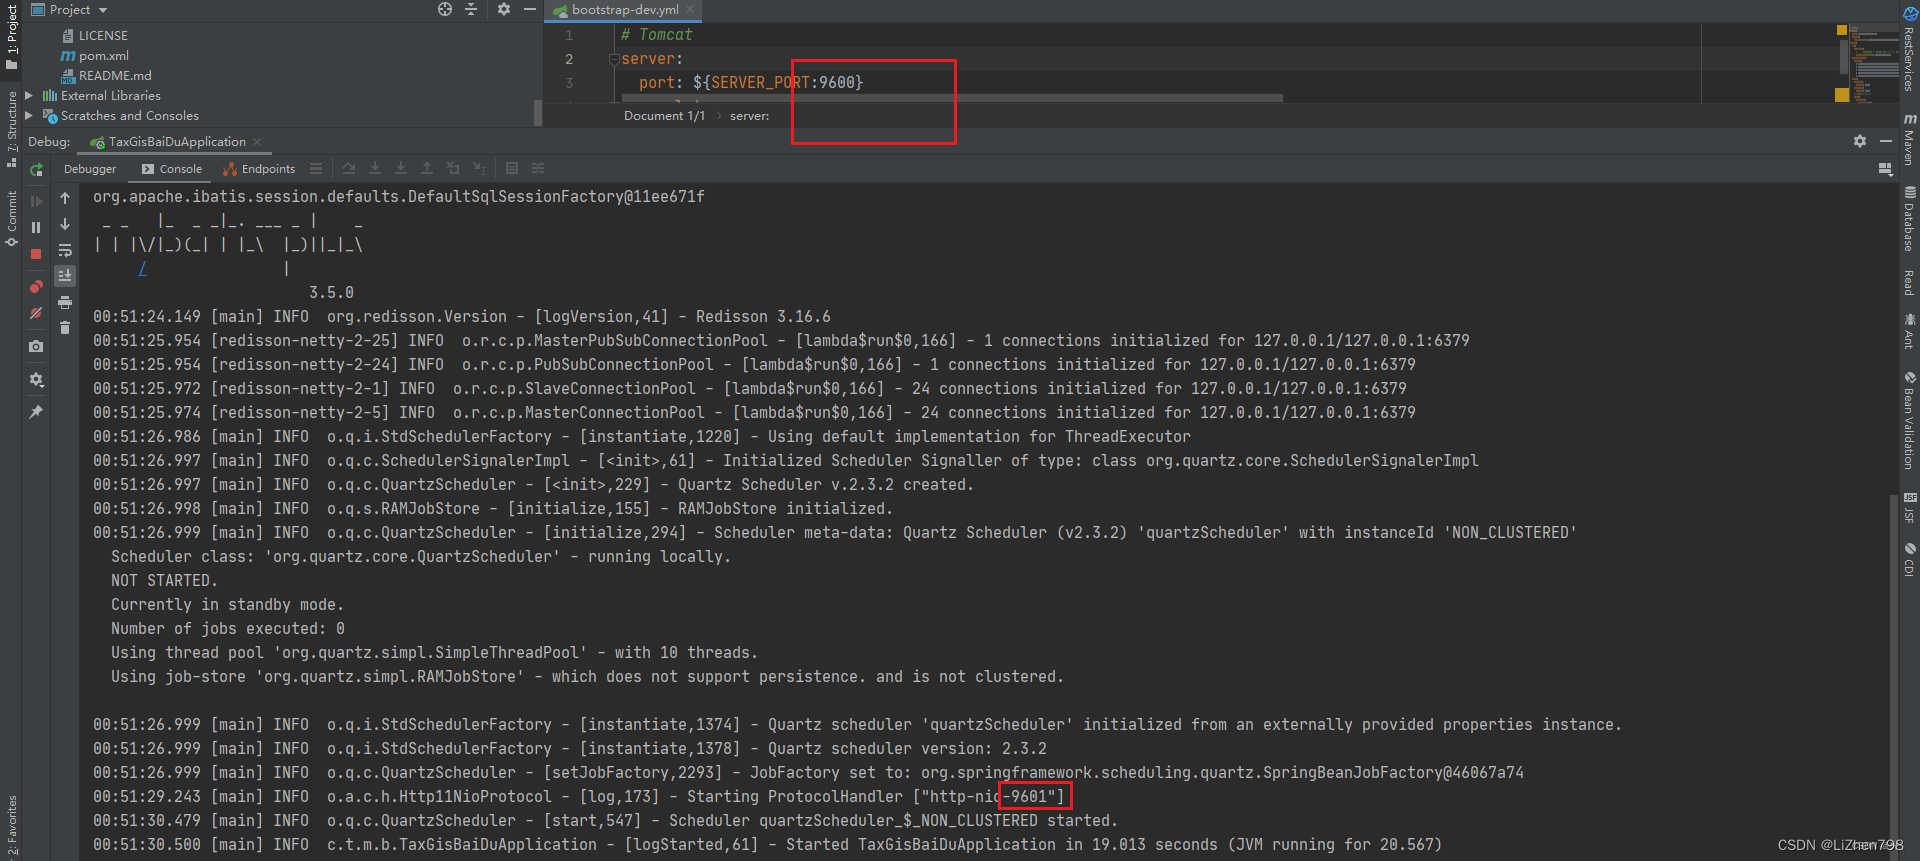Viewport: 1920px width, 861px height.
Task: Open Debug layout settings dropdown
Action: click(x=1885, y=170)
